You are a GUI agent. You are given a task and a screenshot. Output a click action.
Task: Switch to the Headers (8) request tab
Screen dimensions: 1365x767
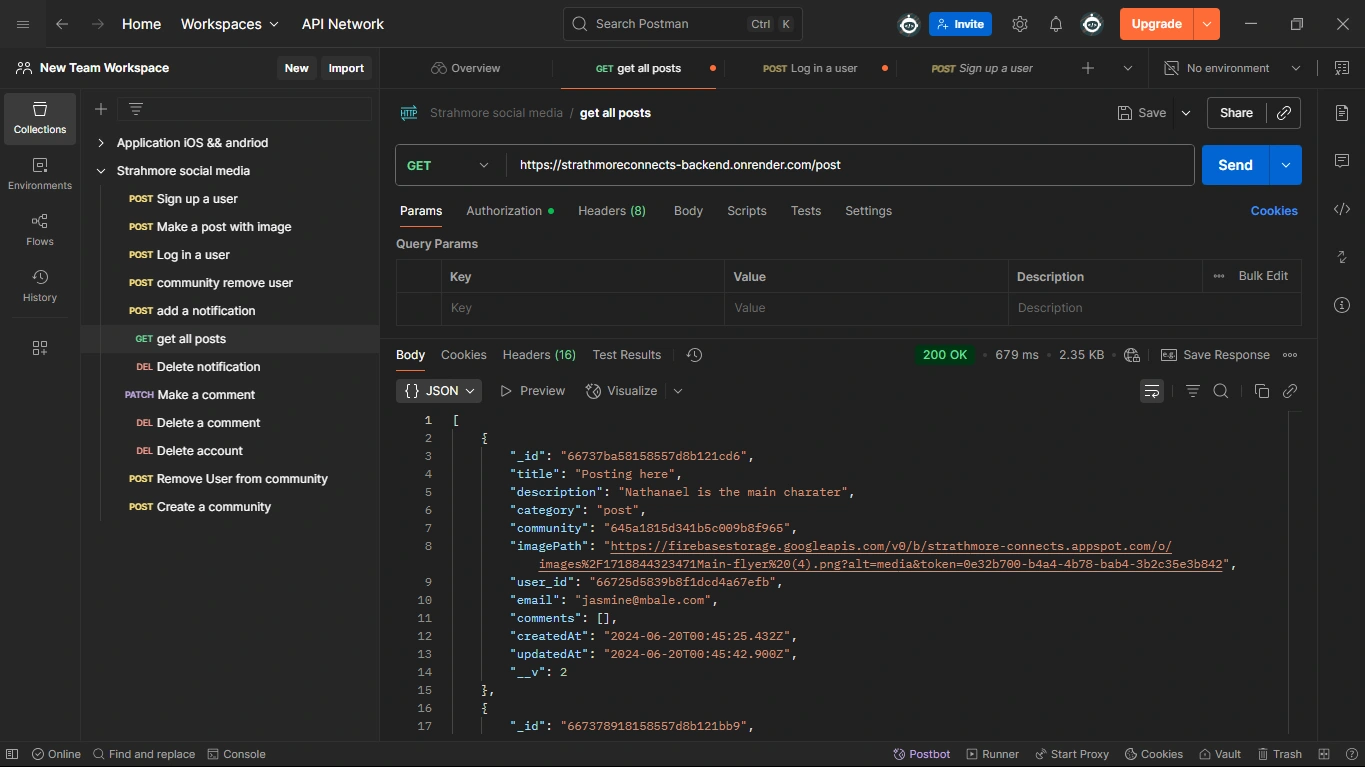[612, 211]
